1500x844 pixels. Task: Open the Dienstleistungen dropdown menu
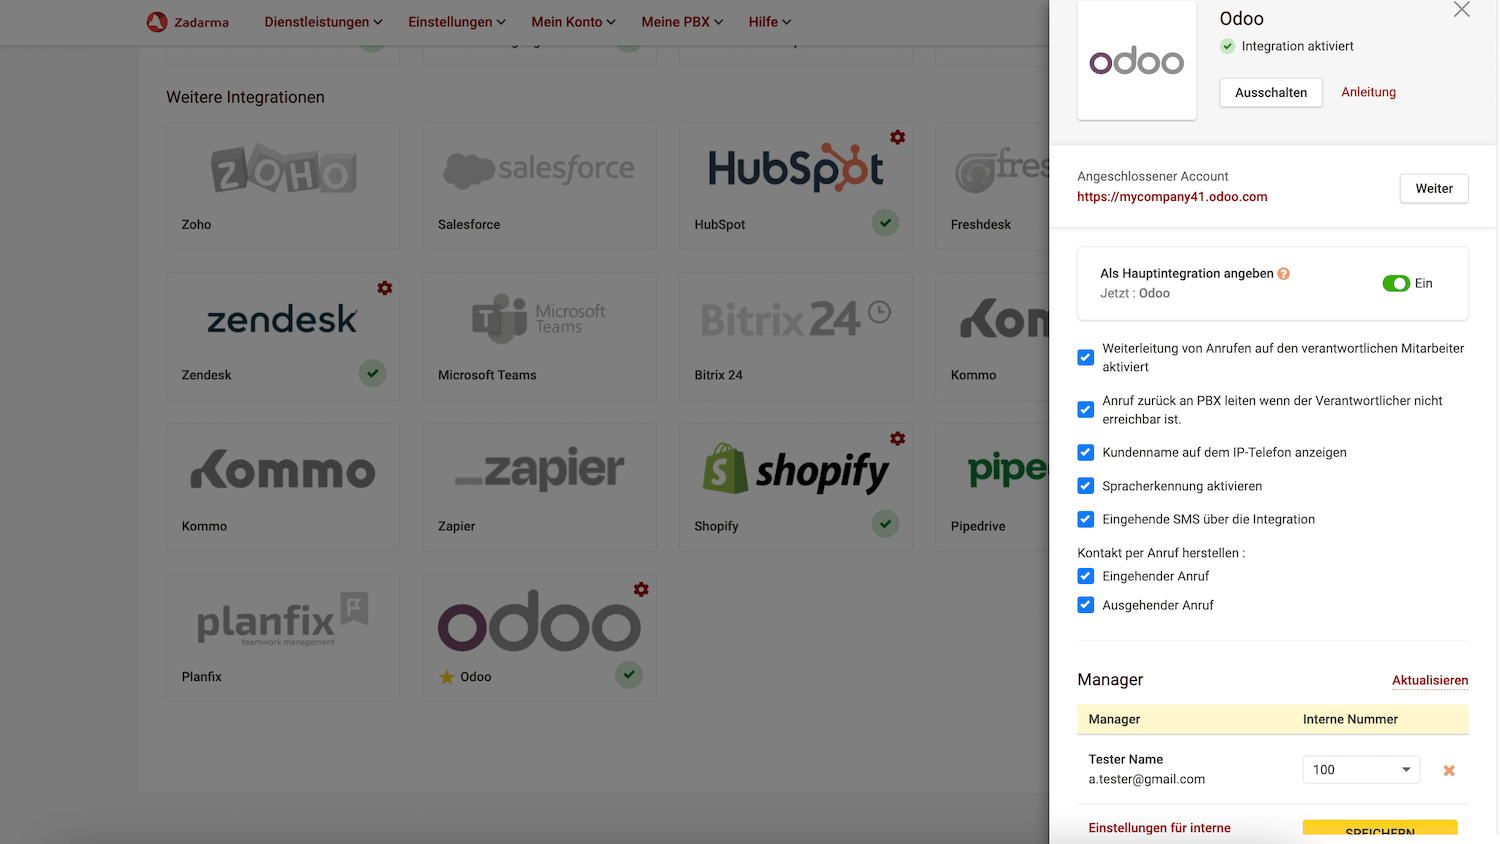click(323, 22)
